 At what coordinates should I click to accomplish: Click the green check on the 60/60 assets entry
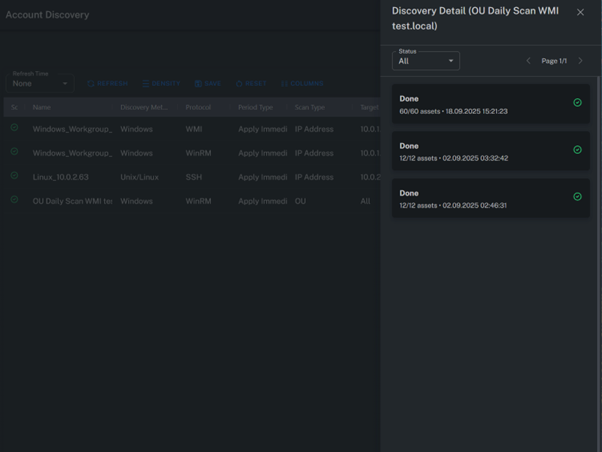click(x=577, y=103)
